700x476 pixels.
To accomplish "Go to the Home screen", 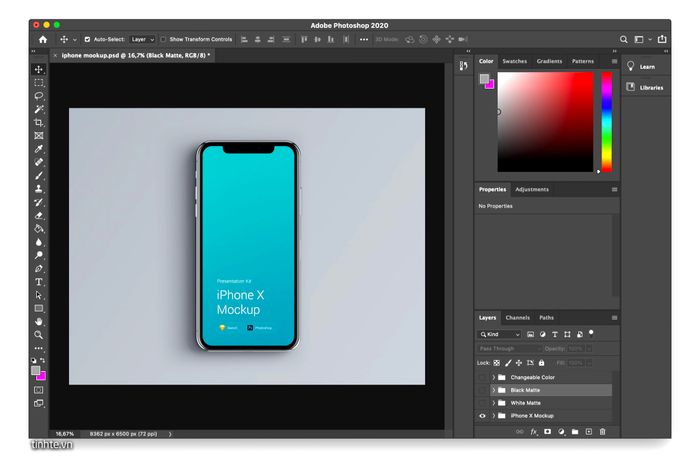I will pos(43,39).
